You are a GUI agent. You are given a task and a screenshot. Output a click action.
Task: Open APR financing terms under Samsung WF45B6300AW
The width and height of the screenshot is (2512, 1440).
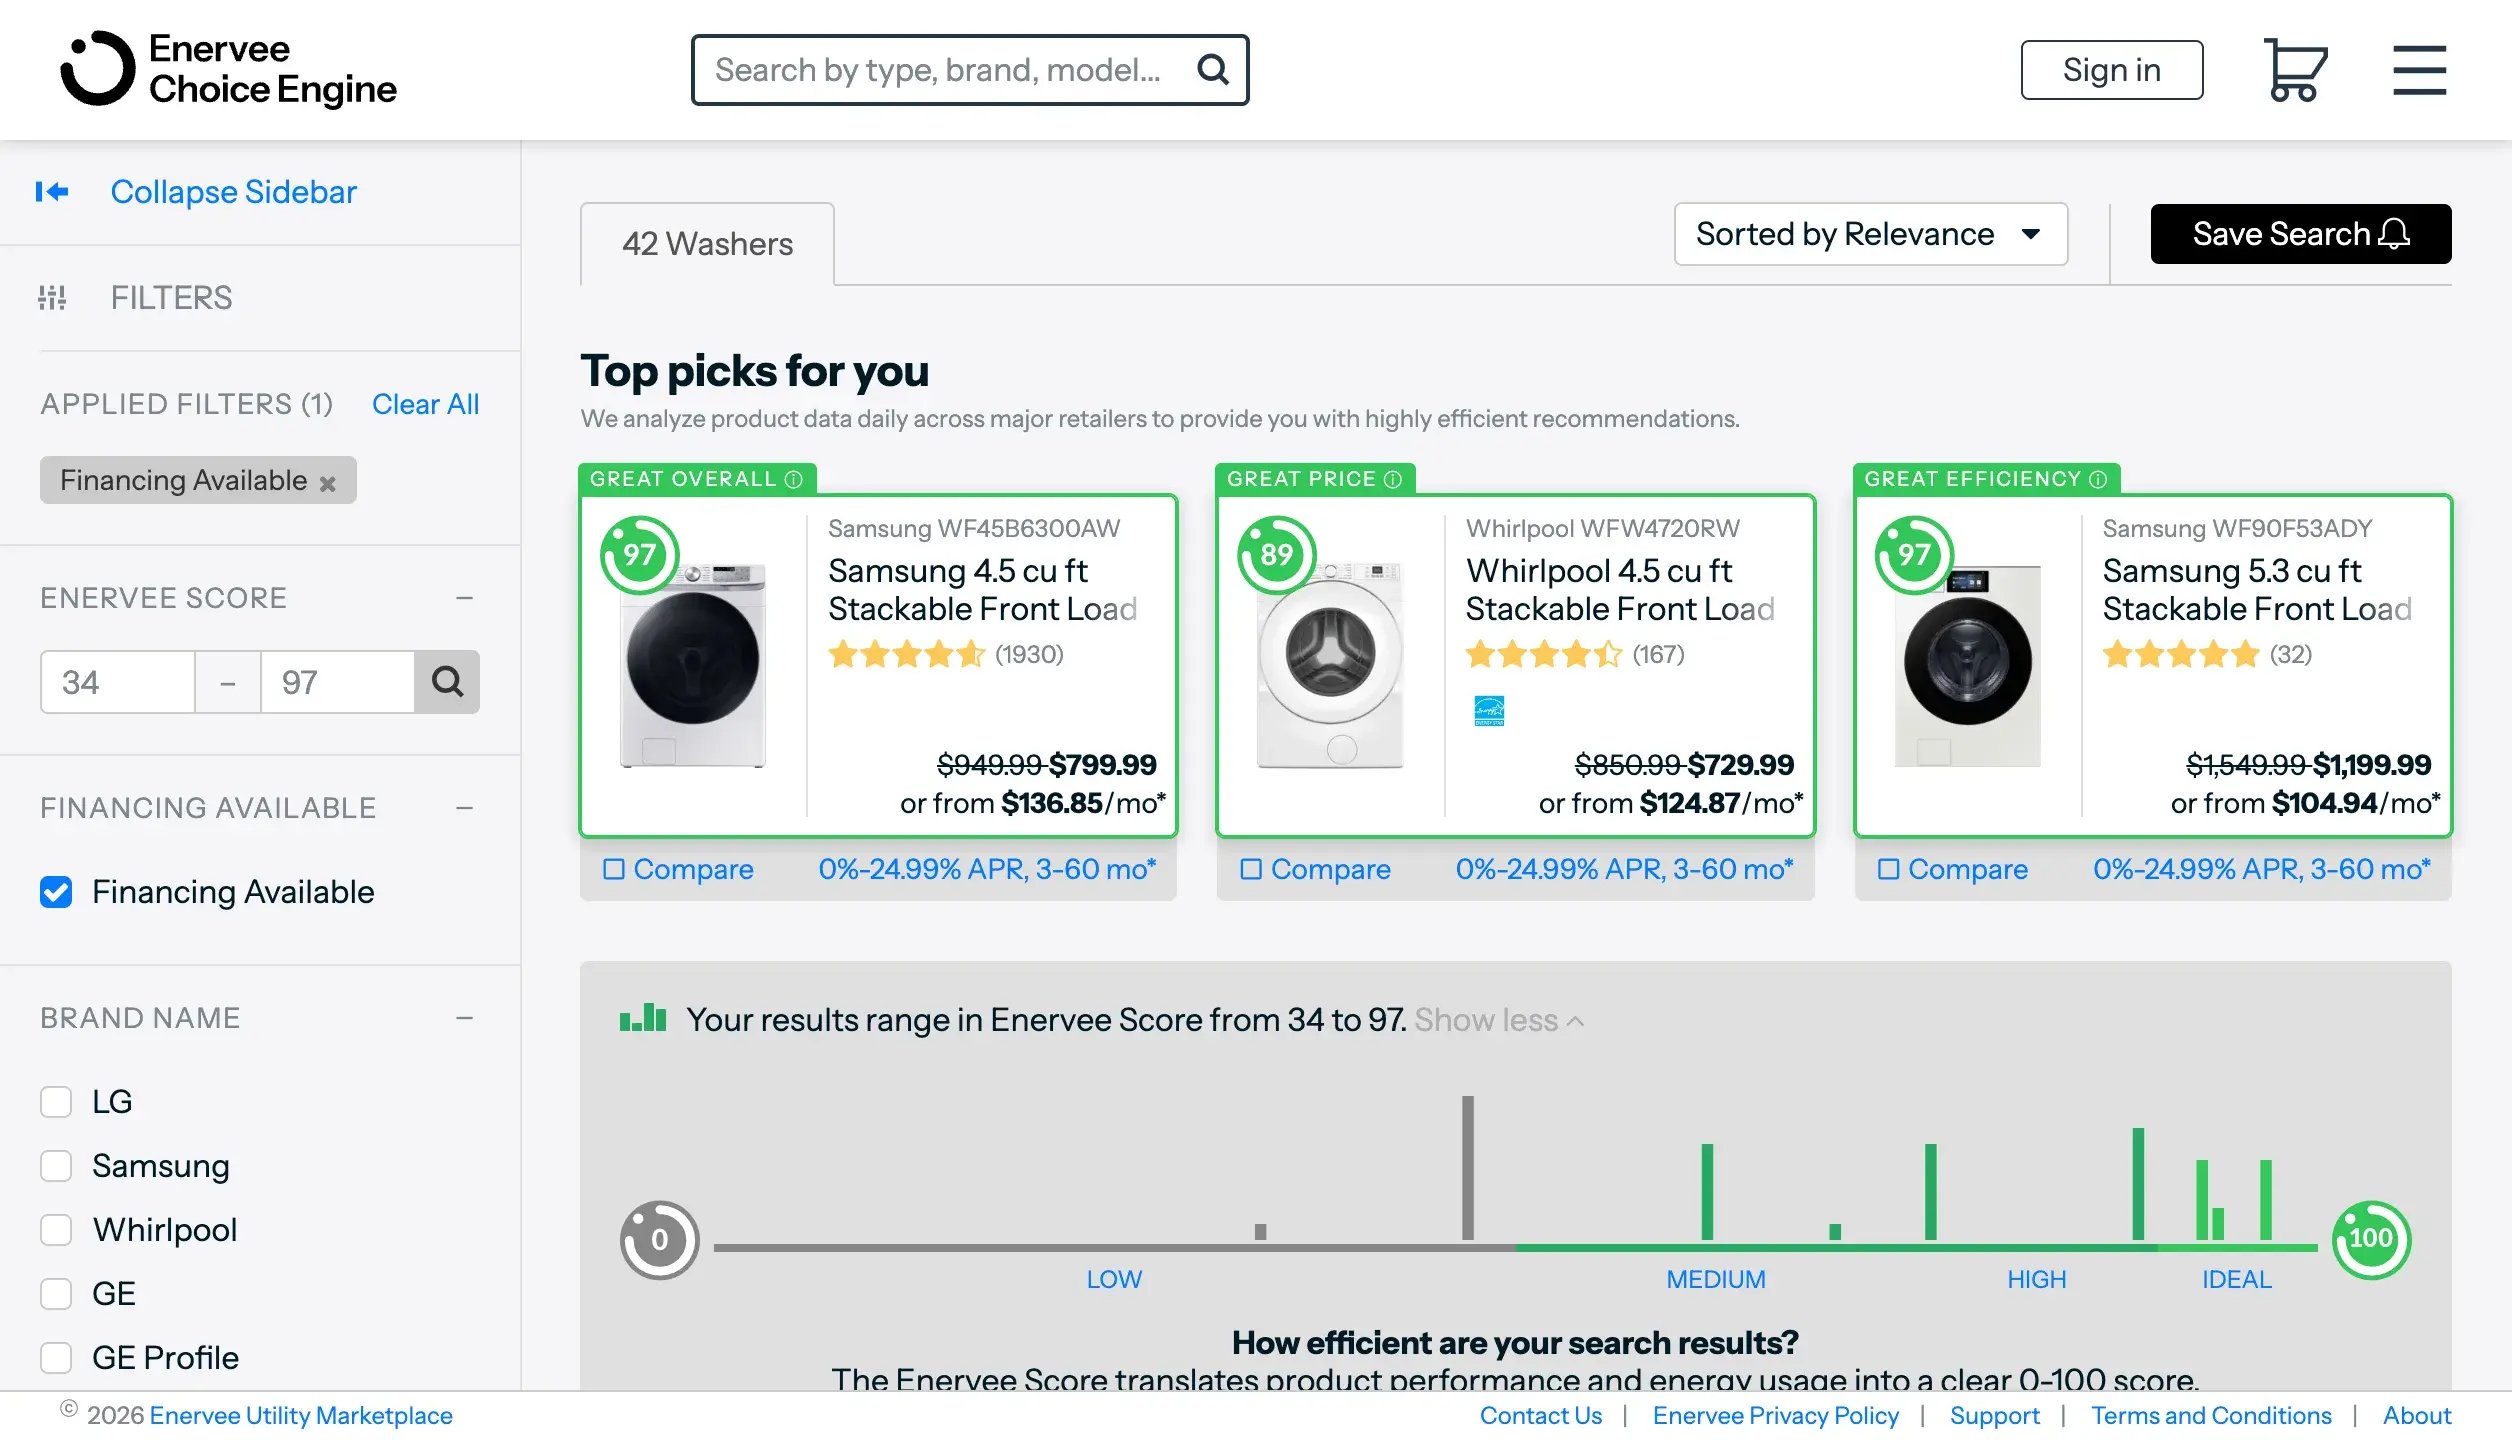click(987, 869)
